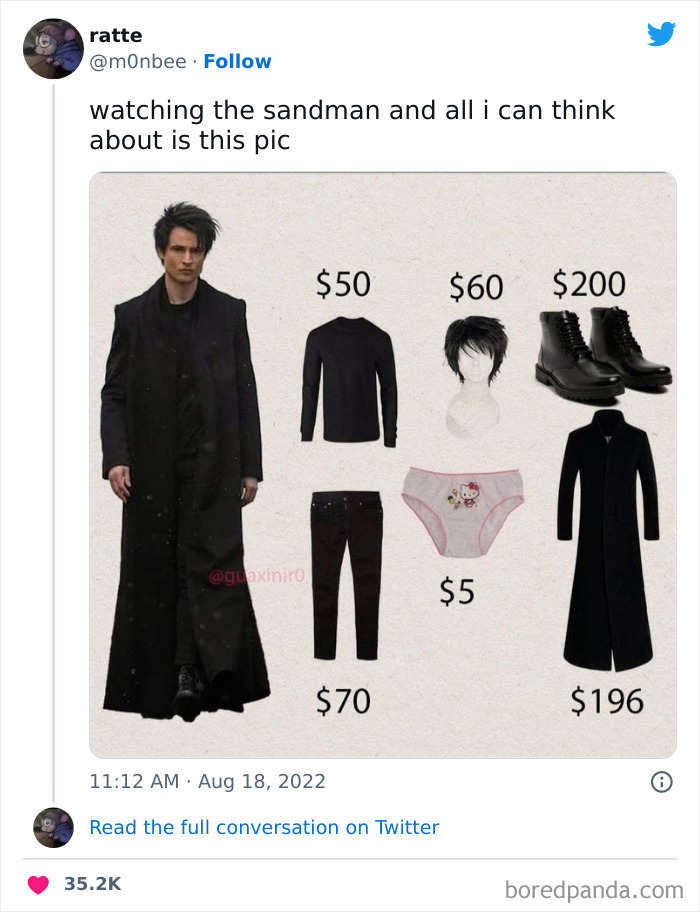Open ratte's profile avatar
Screen dimensions: 700x912
tap(53, 48)
